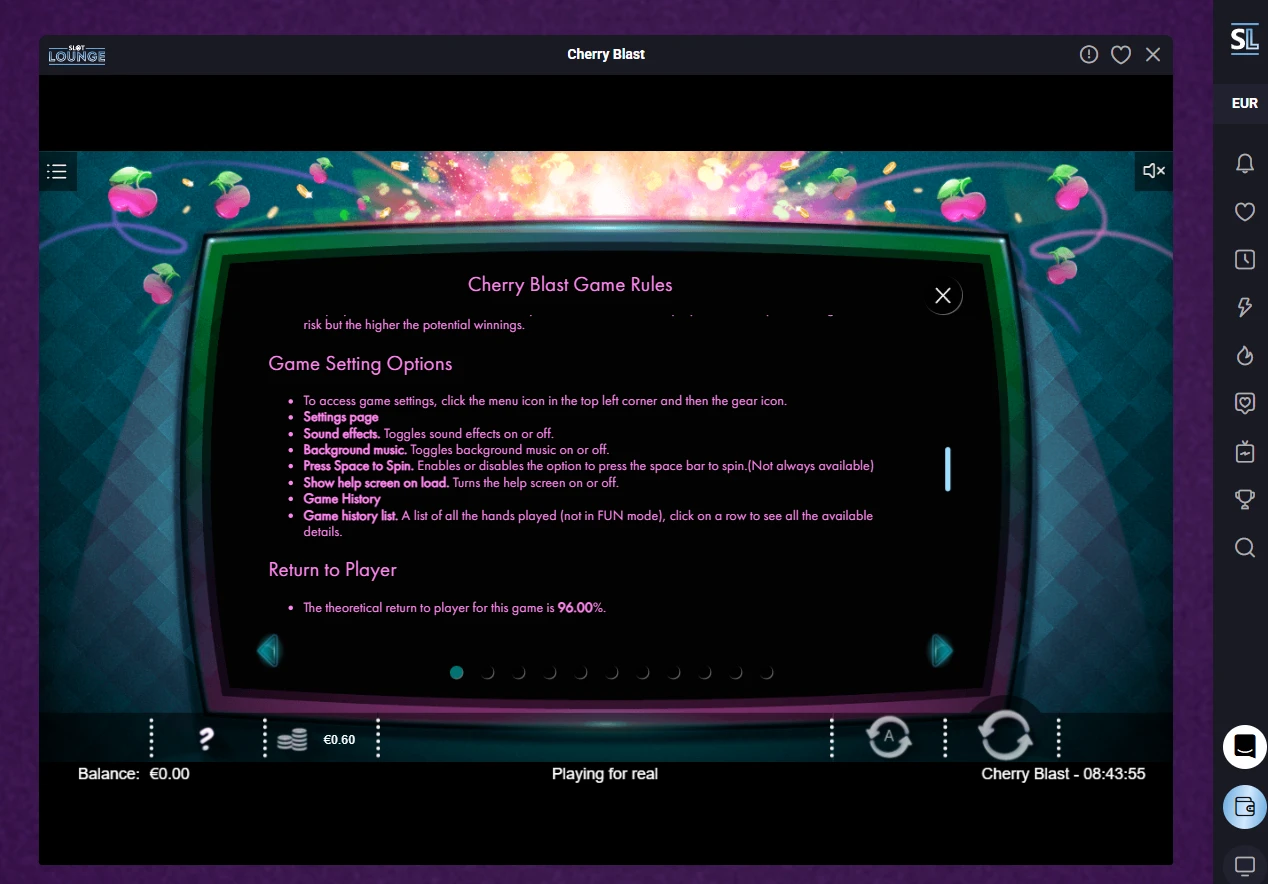The image size is (1268, 884).
Task: Close the Cherry Blast Game Rules panel
Action: click(942, 295)
